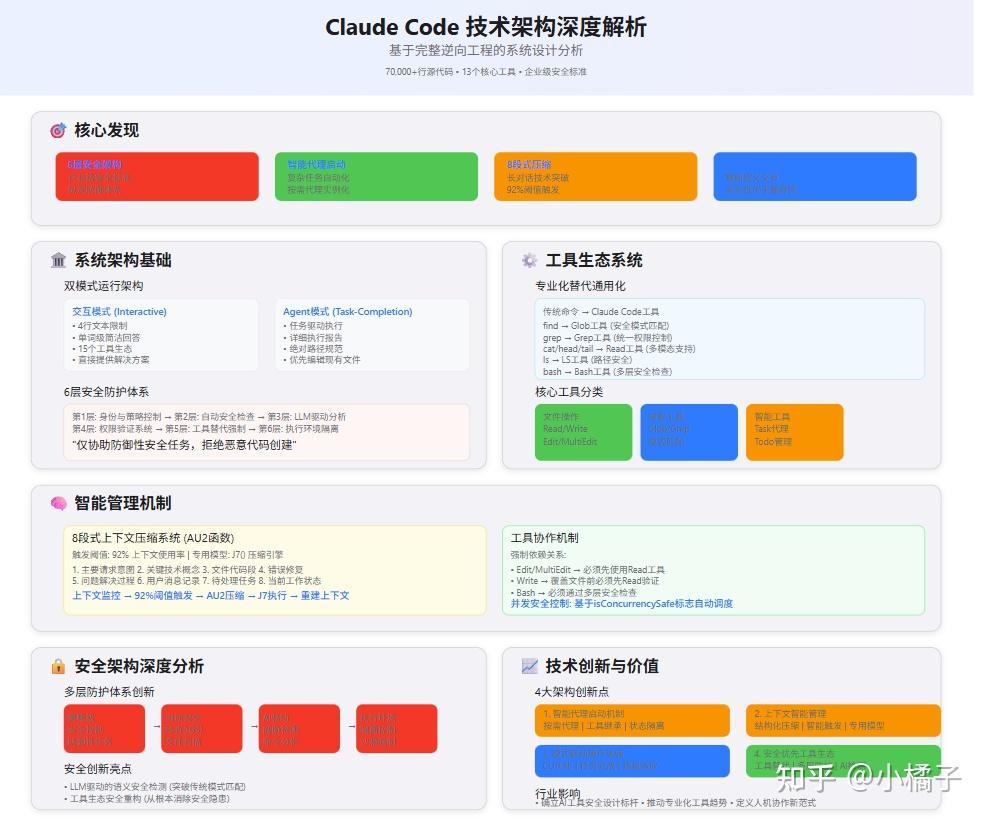This screenshot has height=819, width=987.
Task: Click the main title Claude Code 技术架构深度解析
Action: click(x=486, y=27)
